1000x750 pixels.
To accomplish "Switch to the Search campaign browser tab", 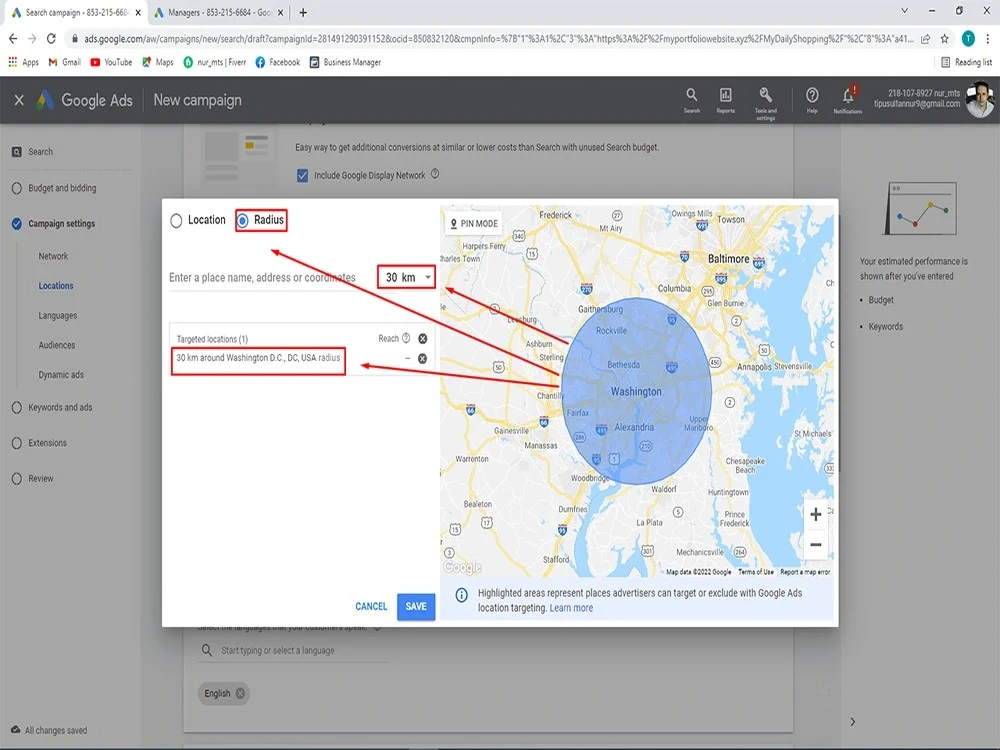I will tap(77, 12).
